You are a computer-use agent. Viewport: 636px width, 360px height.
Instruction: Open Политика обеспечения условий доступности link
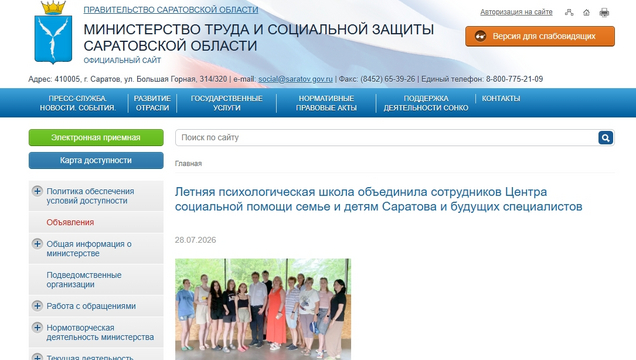pyautogui.click(x=90, y=196)
